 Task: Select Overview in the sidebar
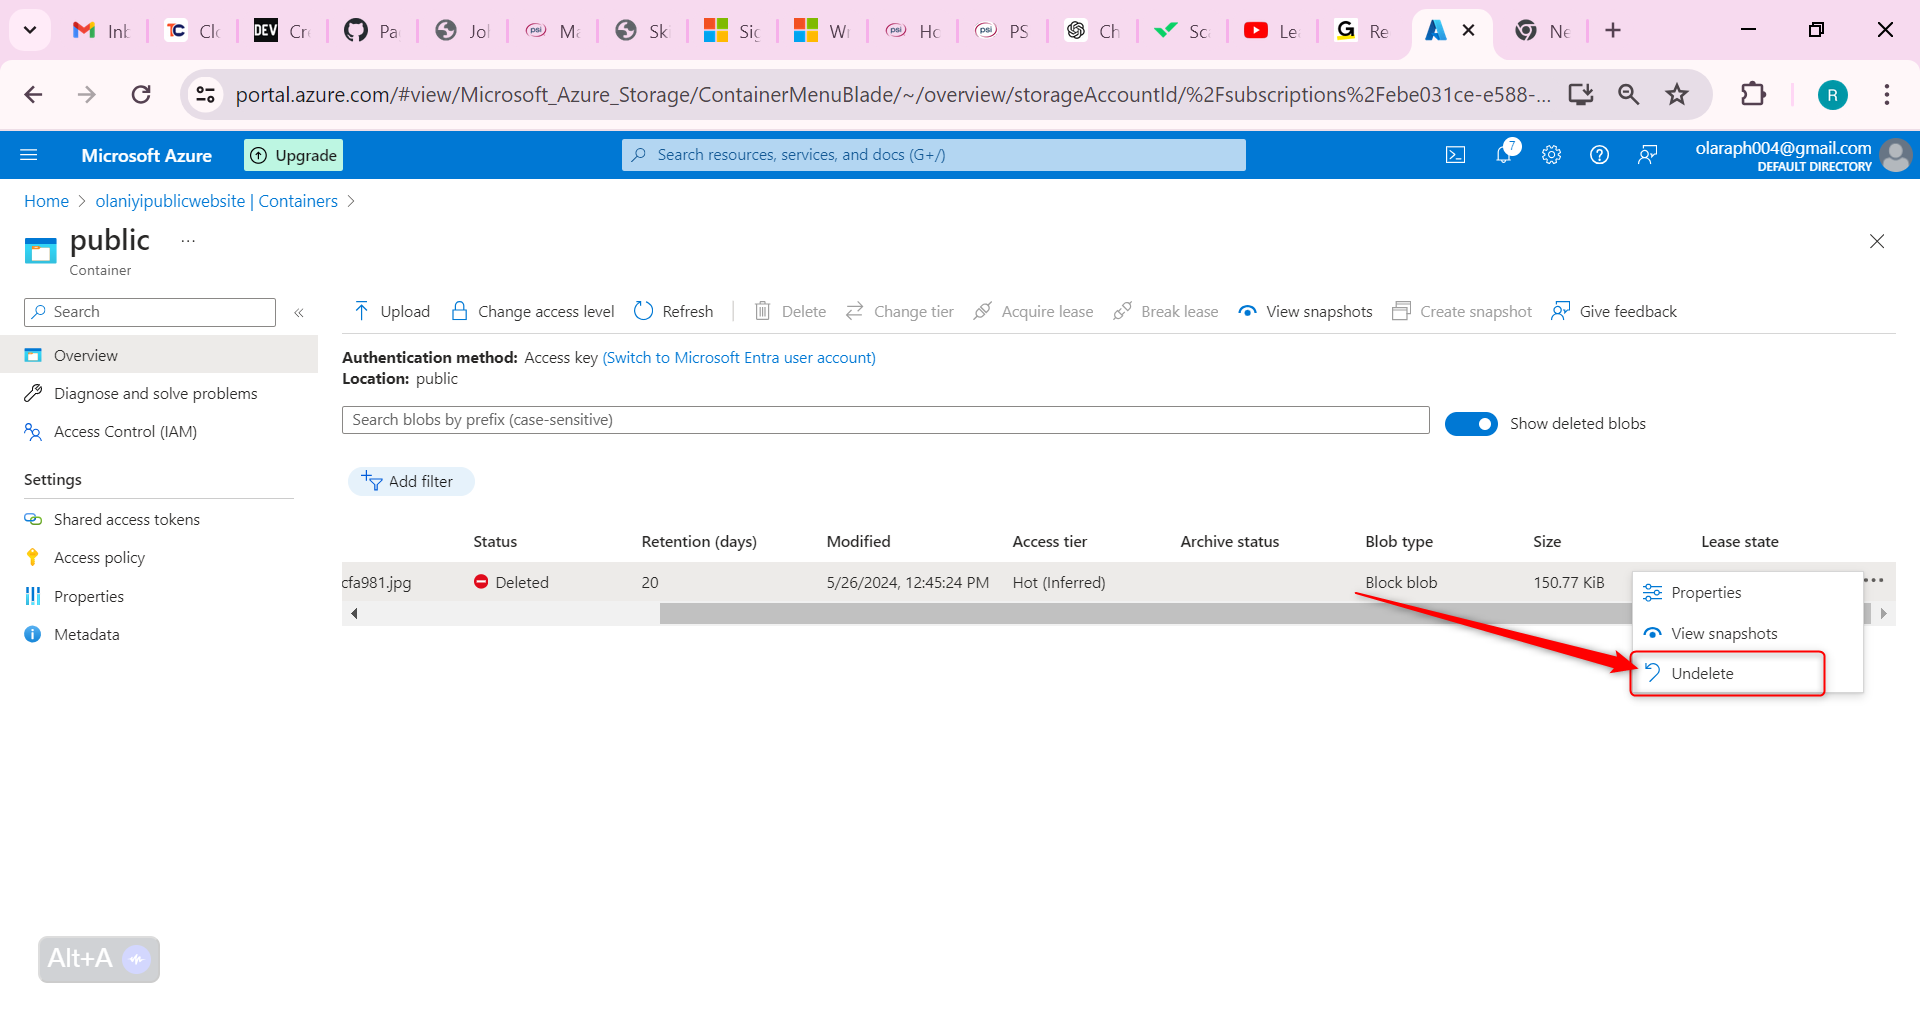point(159,355)
